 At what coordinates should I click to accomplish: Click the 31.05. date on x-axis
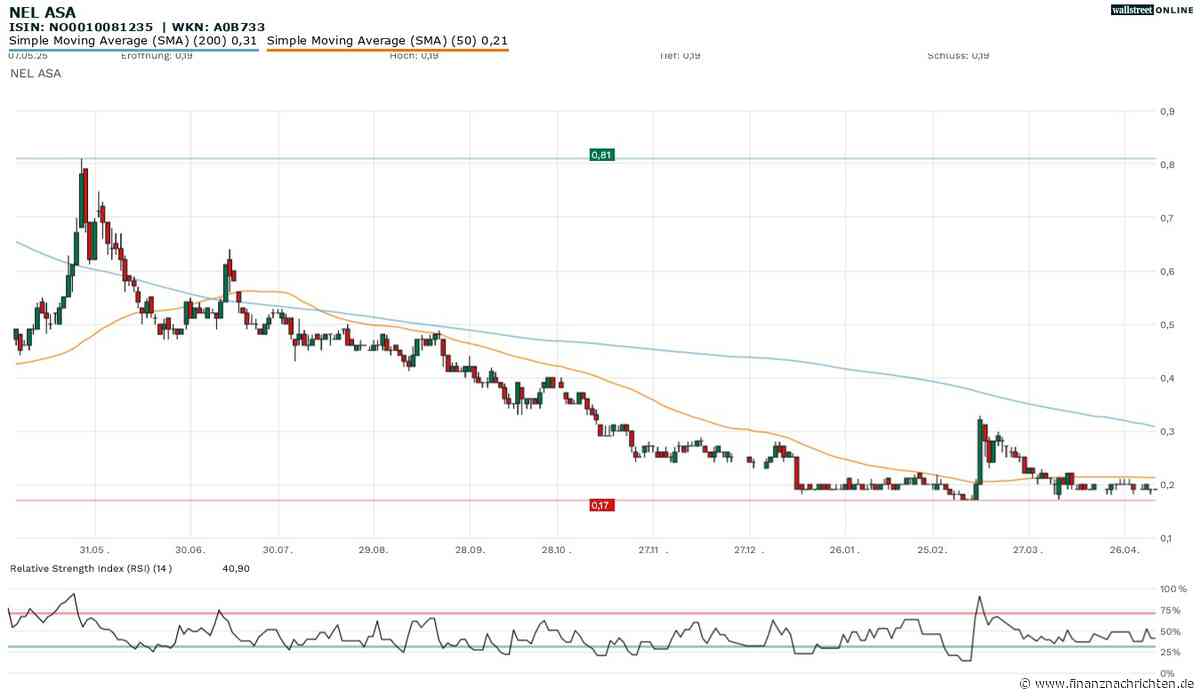94,550
